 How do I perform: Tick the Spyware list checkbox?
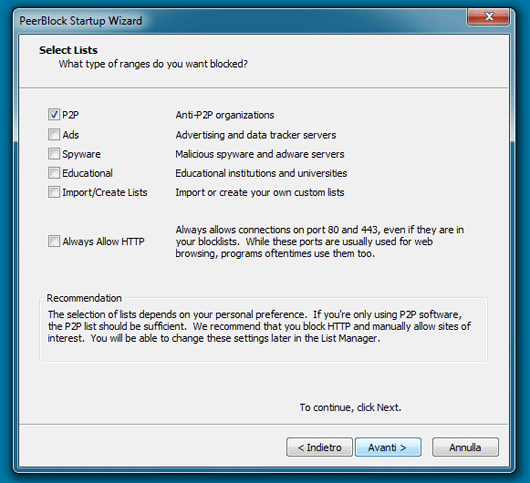[x=54, y=153]
